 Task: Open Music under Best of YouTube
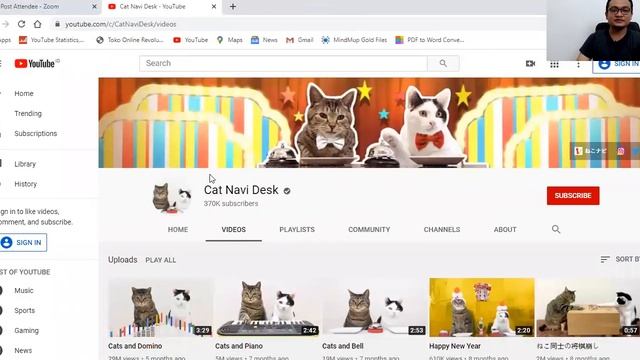tap(24, 291)
